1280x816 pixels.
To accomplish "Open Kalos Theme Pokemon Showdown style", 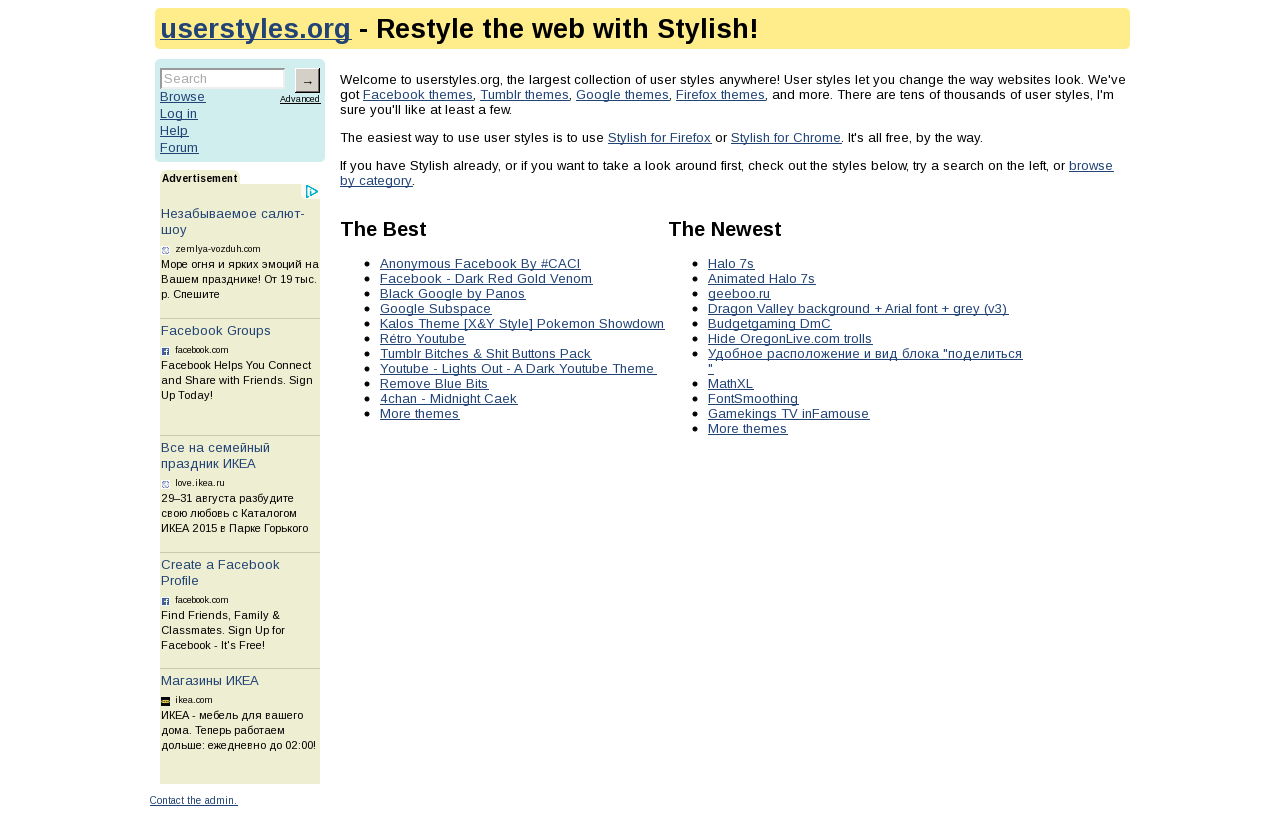I will (522, 324).
